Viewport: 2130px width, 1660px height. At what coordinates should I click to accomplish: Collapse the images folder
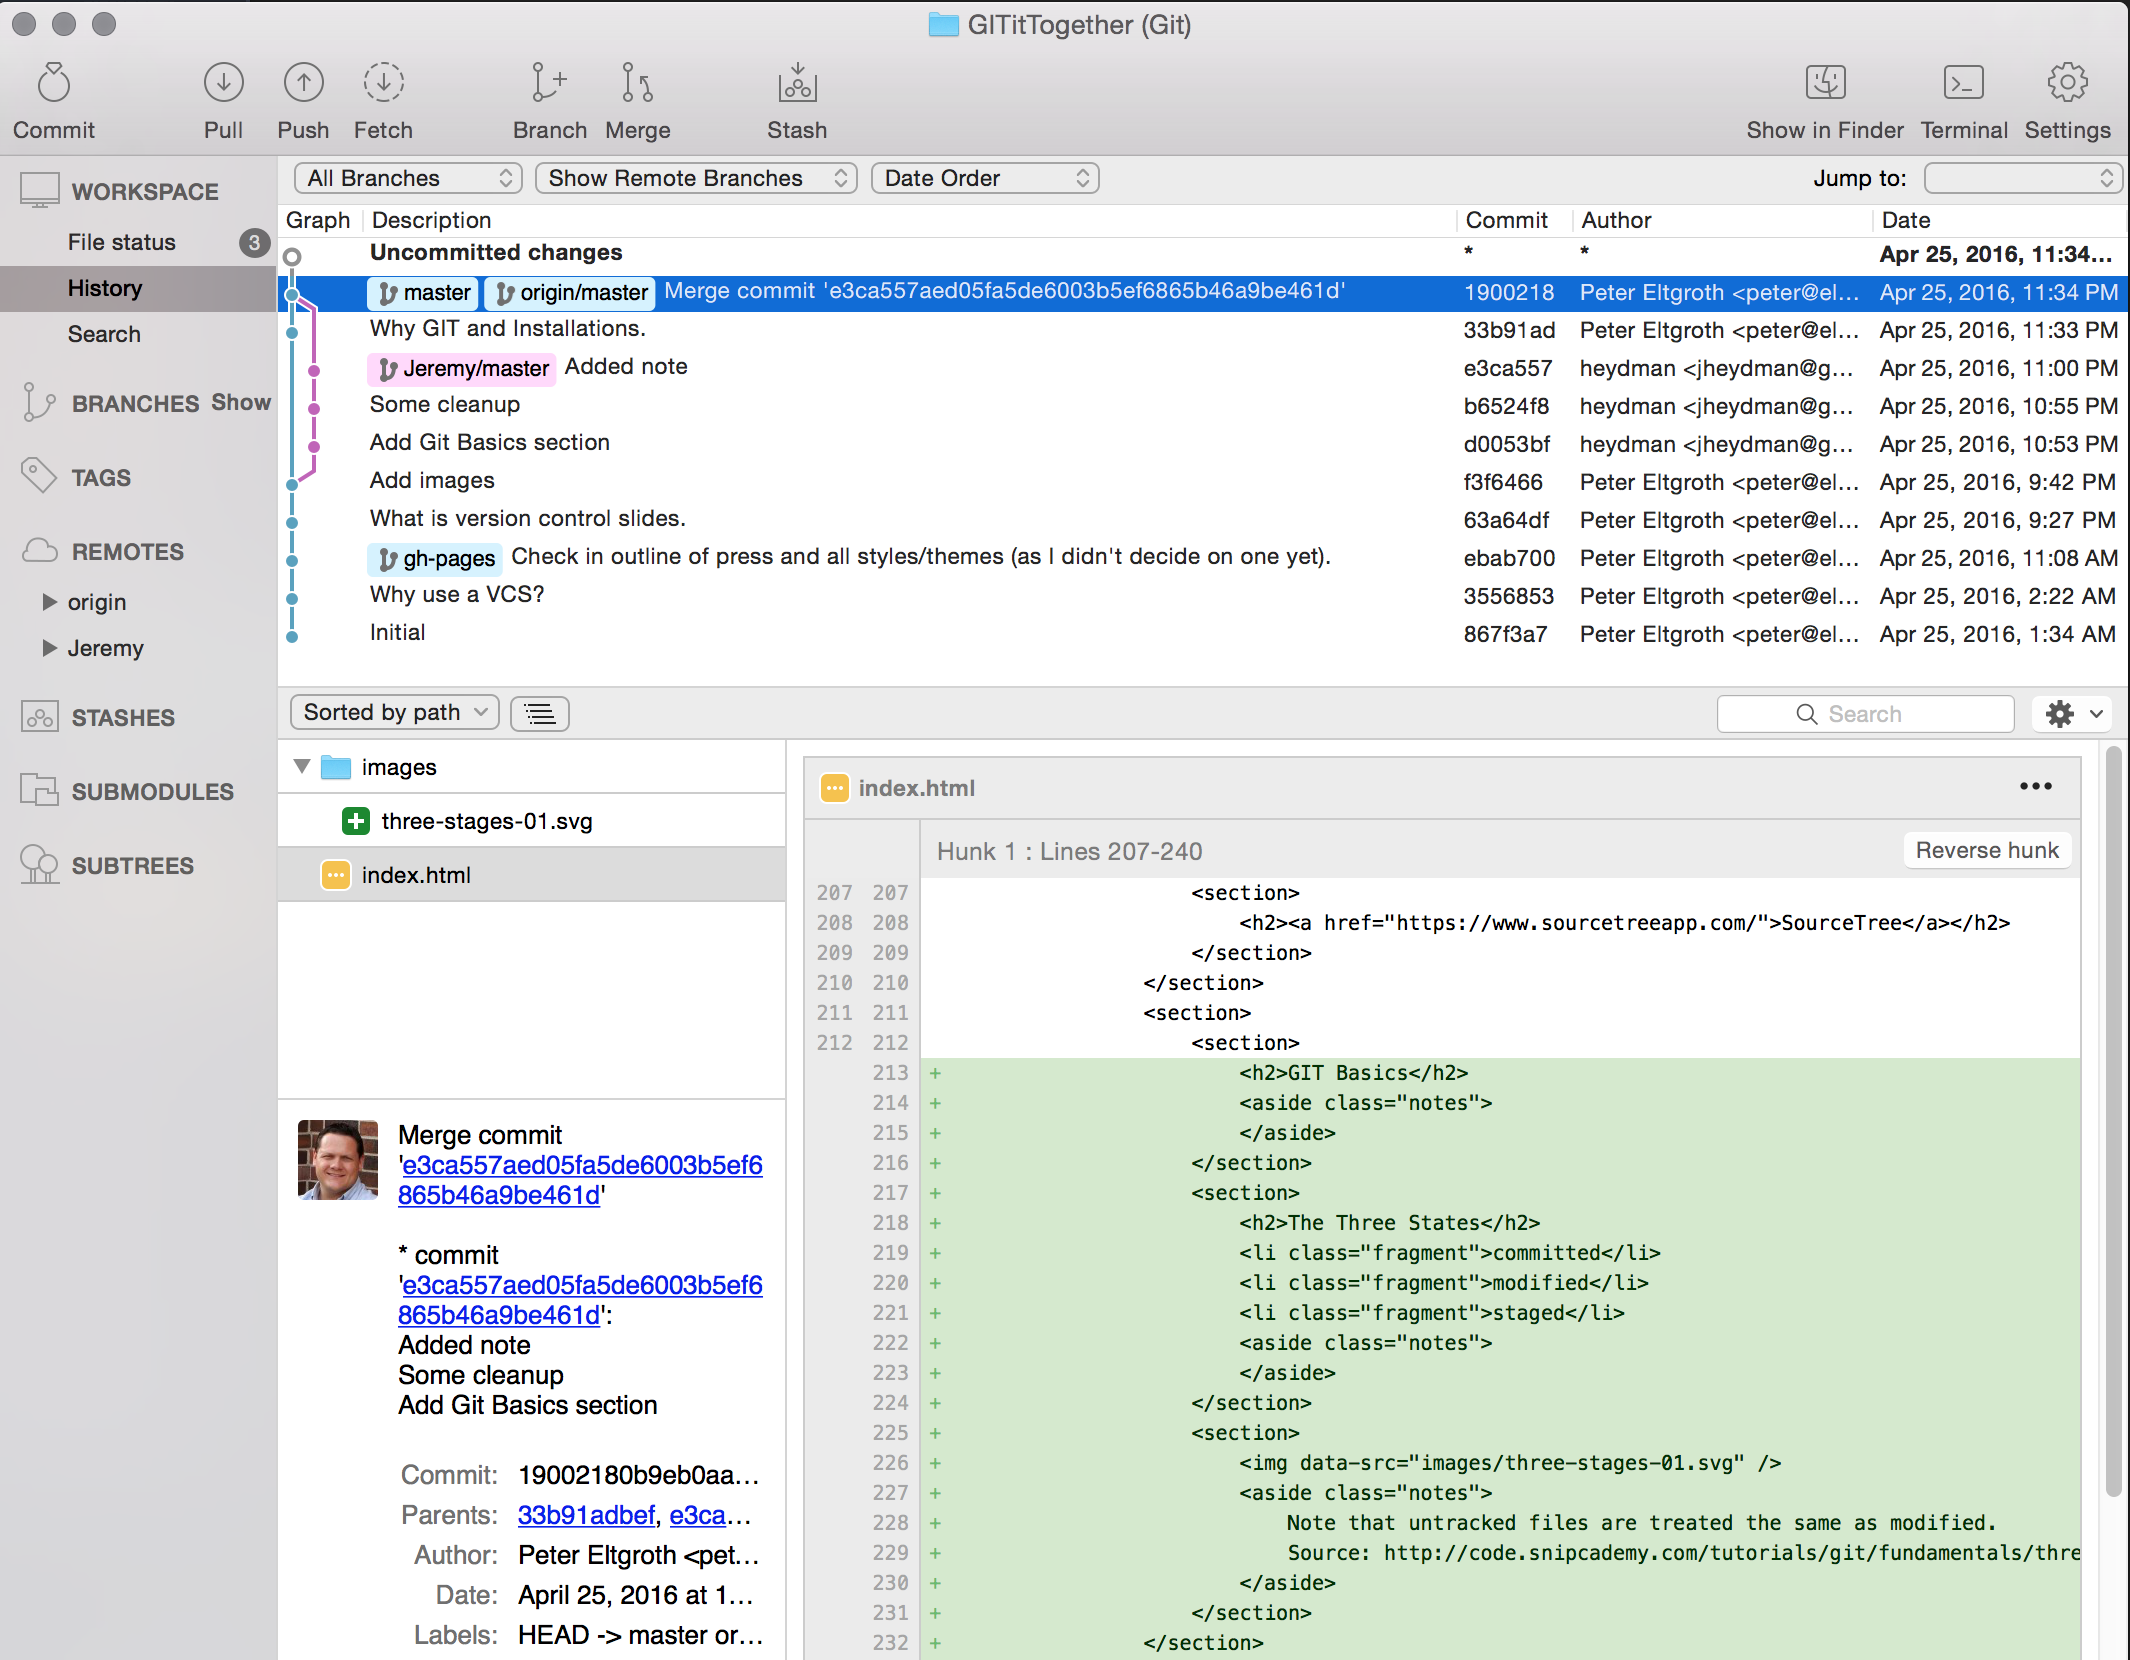tap(302, 767)
